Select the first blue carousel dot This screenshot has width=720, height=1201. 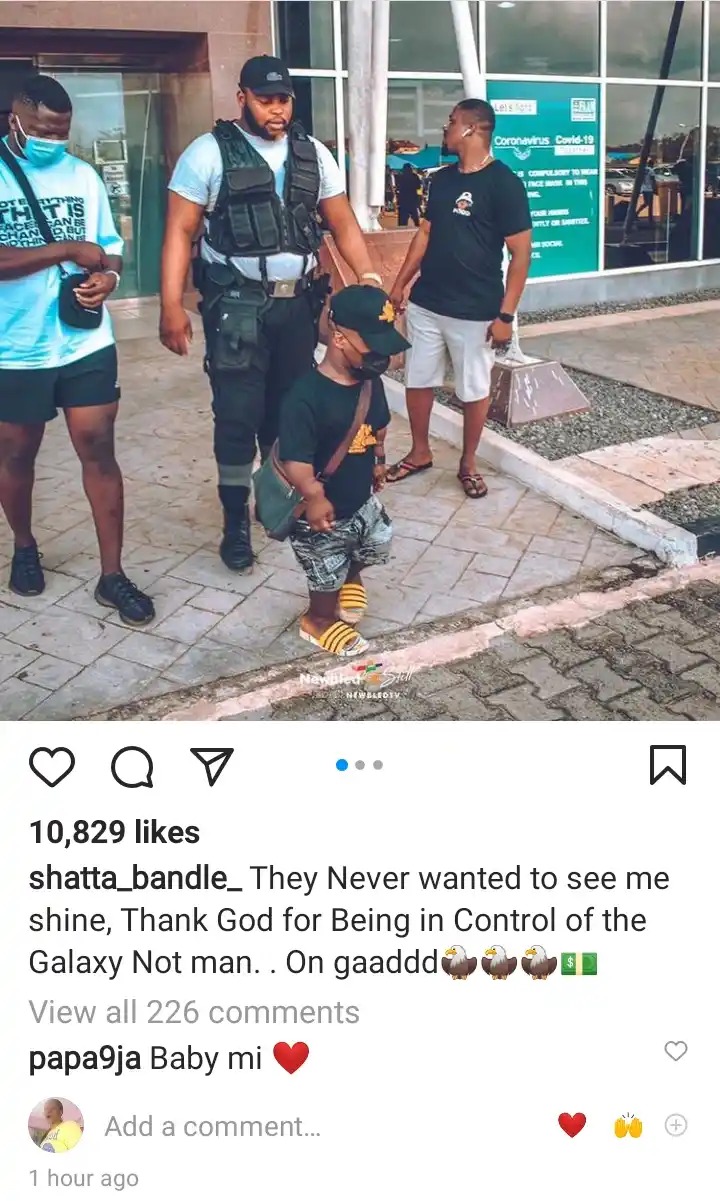click(x=342, y=765)
